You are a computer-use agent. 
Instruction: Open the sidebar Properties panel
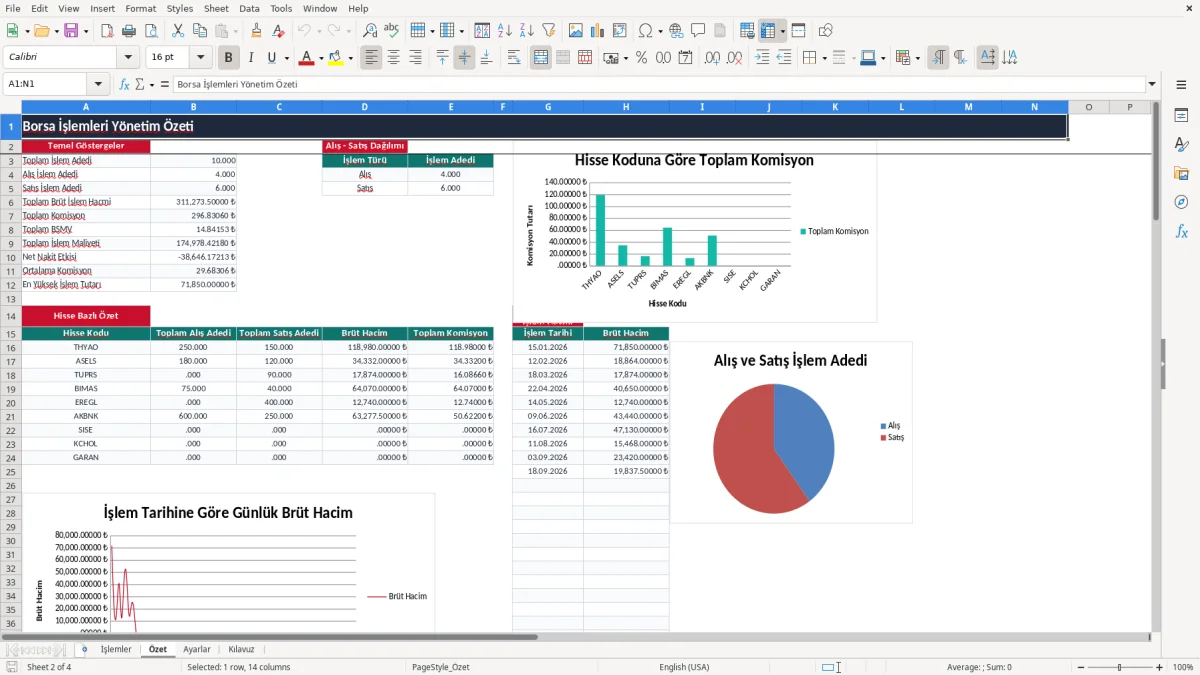click(x=1181, y=115)
